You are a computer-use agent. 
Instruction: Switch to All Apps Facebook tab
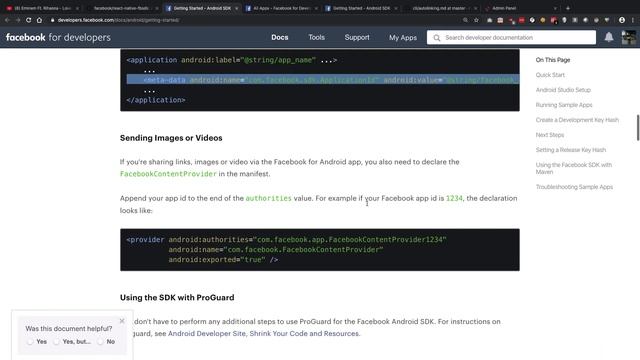click(281, 8)
